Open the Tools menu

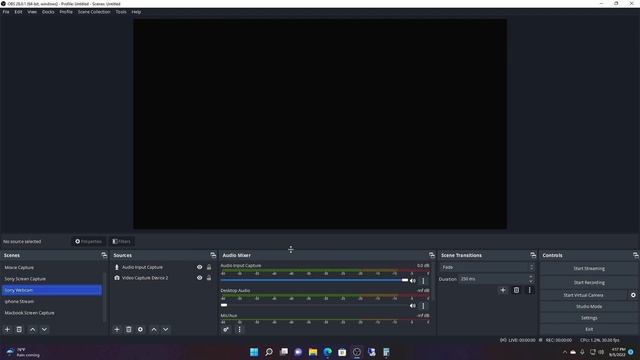pos(121,12)
